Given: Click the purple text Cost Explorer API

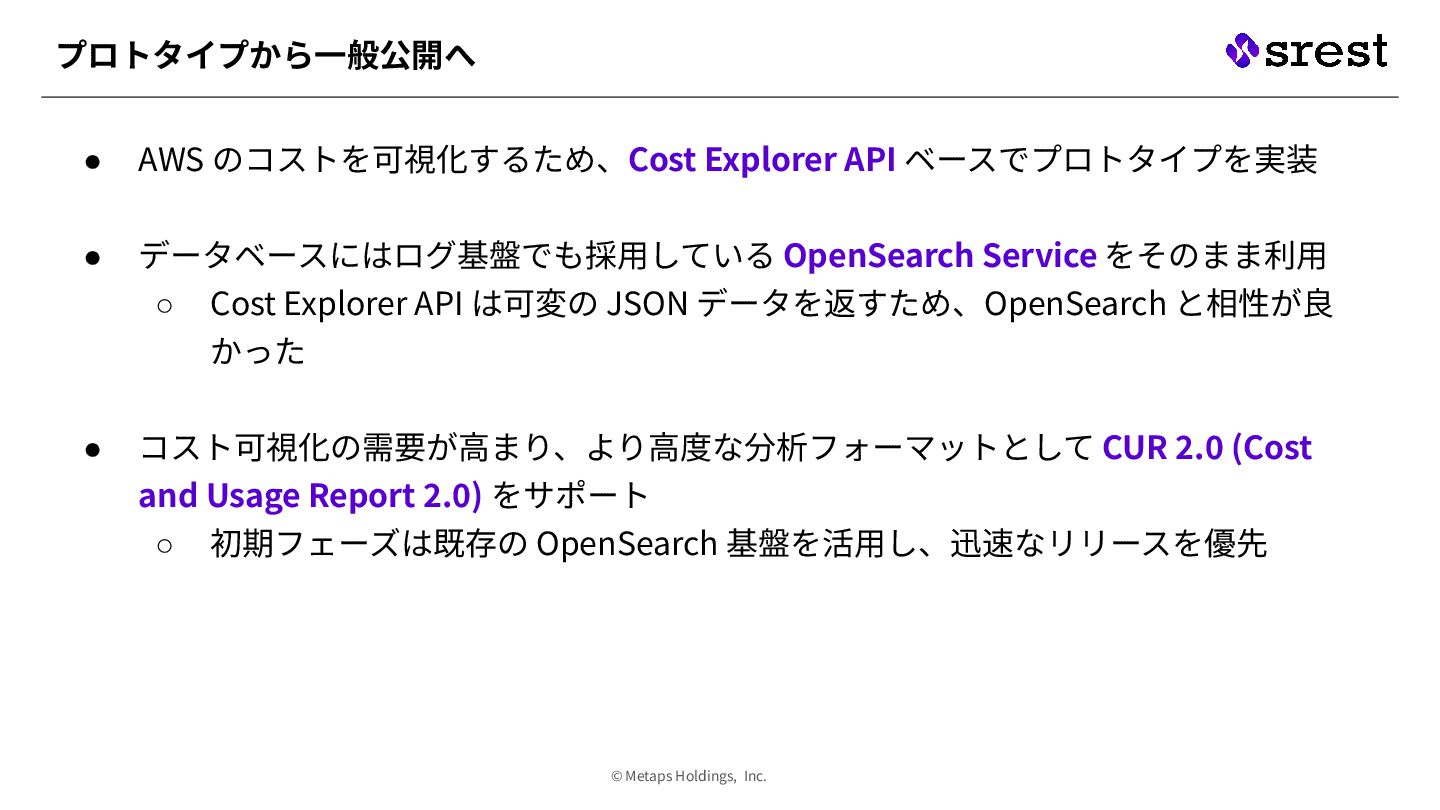Looking at the screenshot, I should [762, 160].
